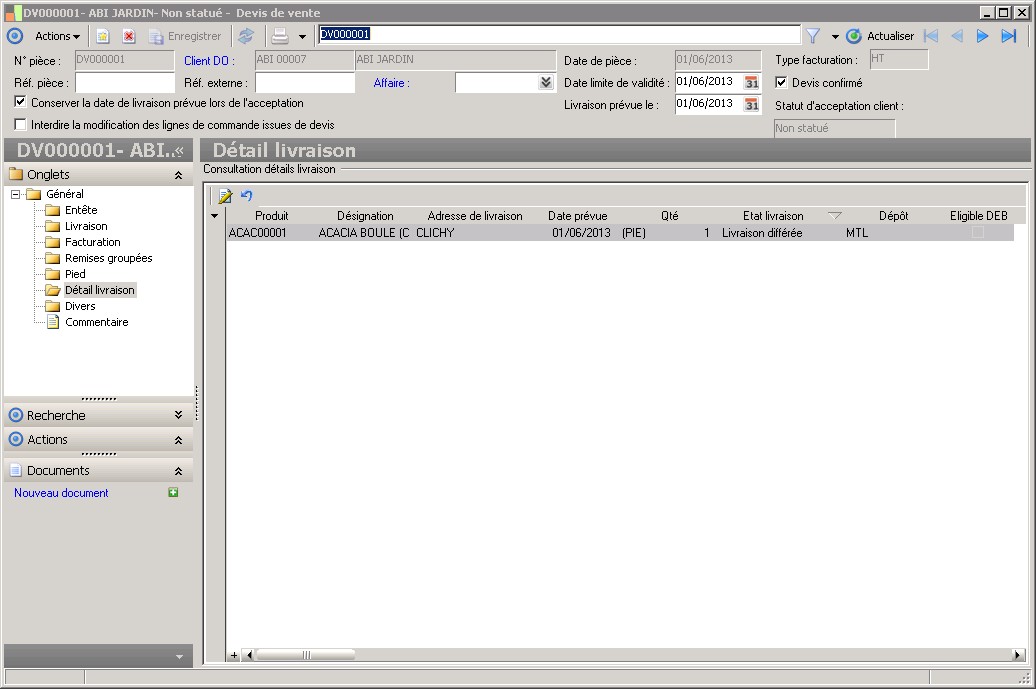Select Facturation in the Onglets tree
1036x689 pixels.
pos(92,242)
